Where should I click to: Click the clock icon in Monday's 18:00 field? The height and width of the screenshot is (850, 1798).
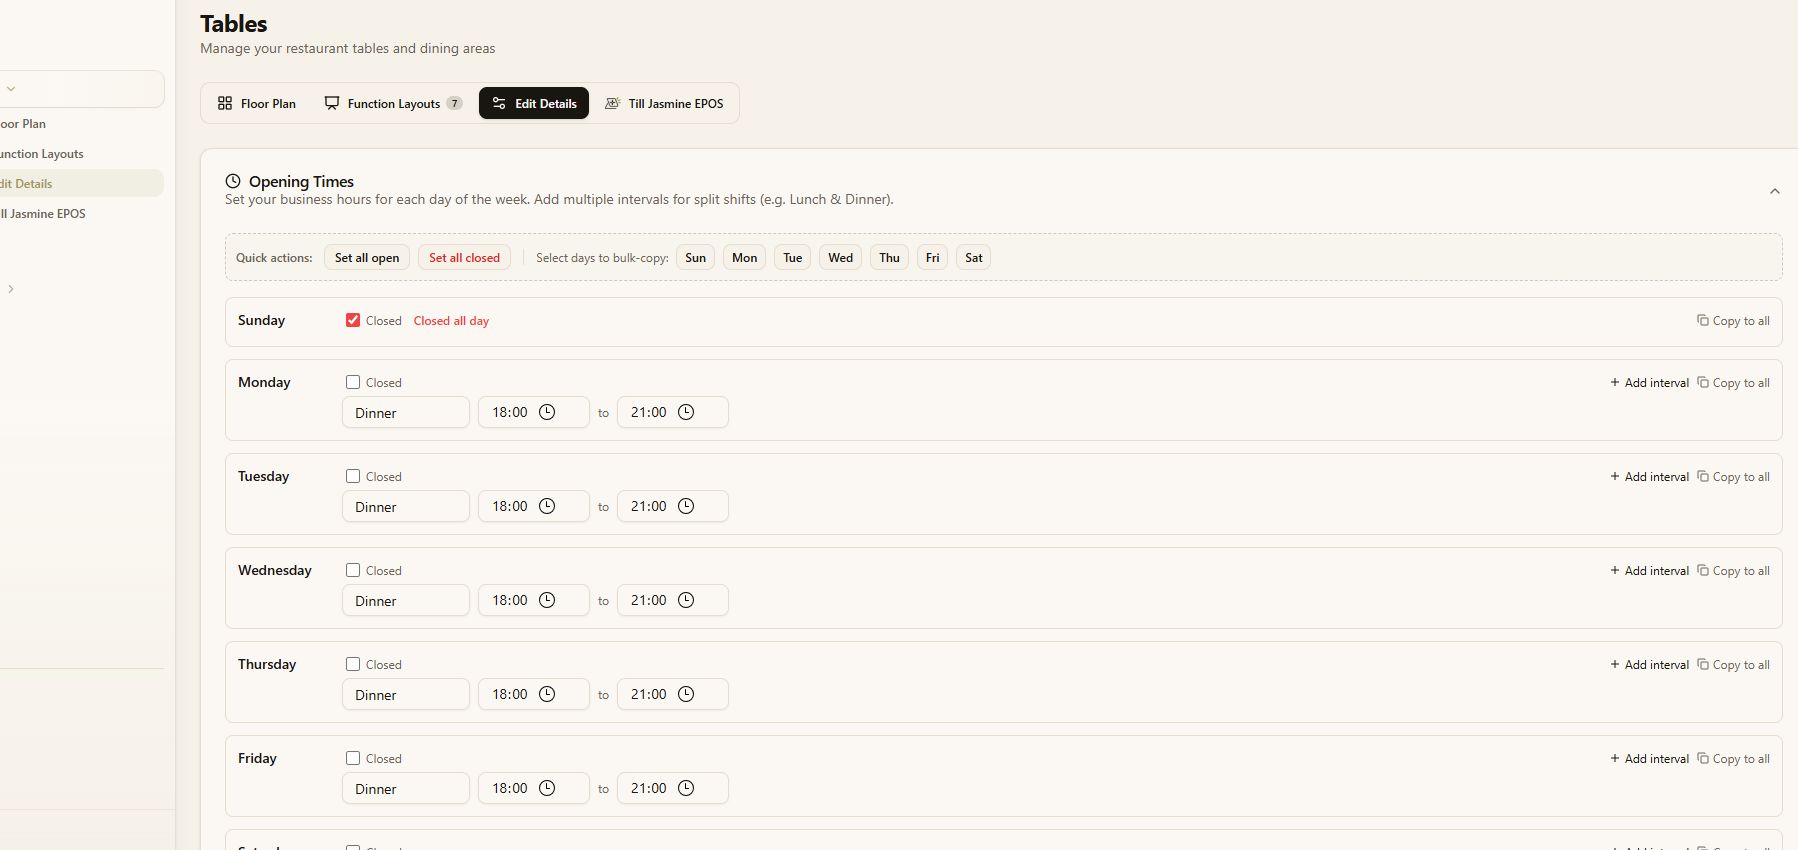pos(547,412)
